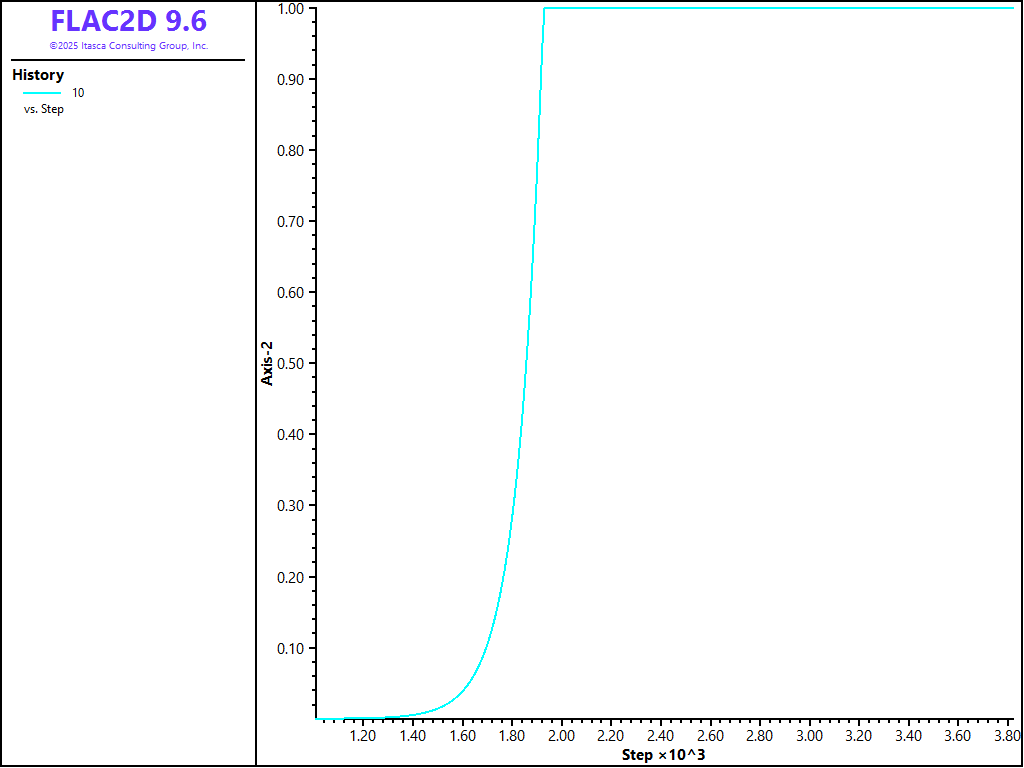Click the 1.60 tick label on x-axis
Image resolution: width=1024 pixels, height=768 pixels.
pyautogui.click(x=462, y=736)
